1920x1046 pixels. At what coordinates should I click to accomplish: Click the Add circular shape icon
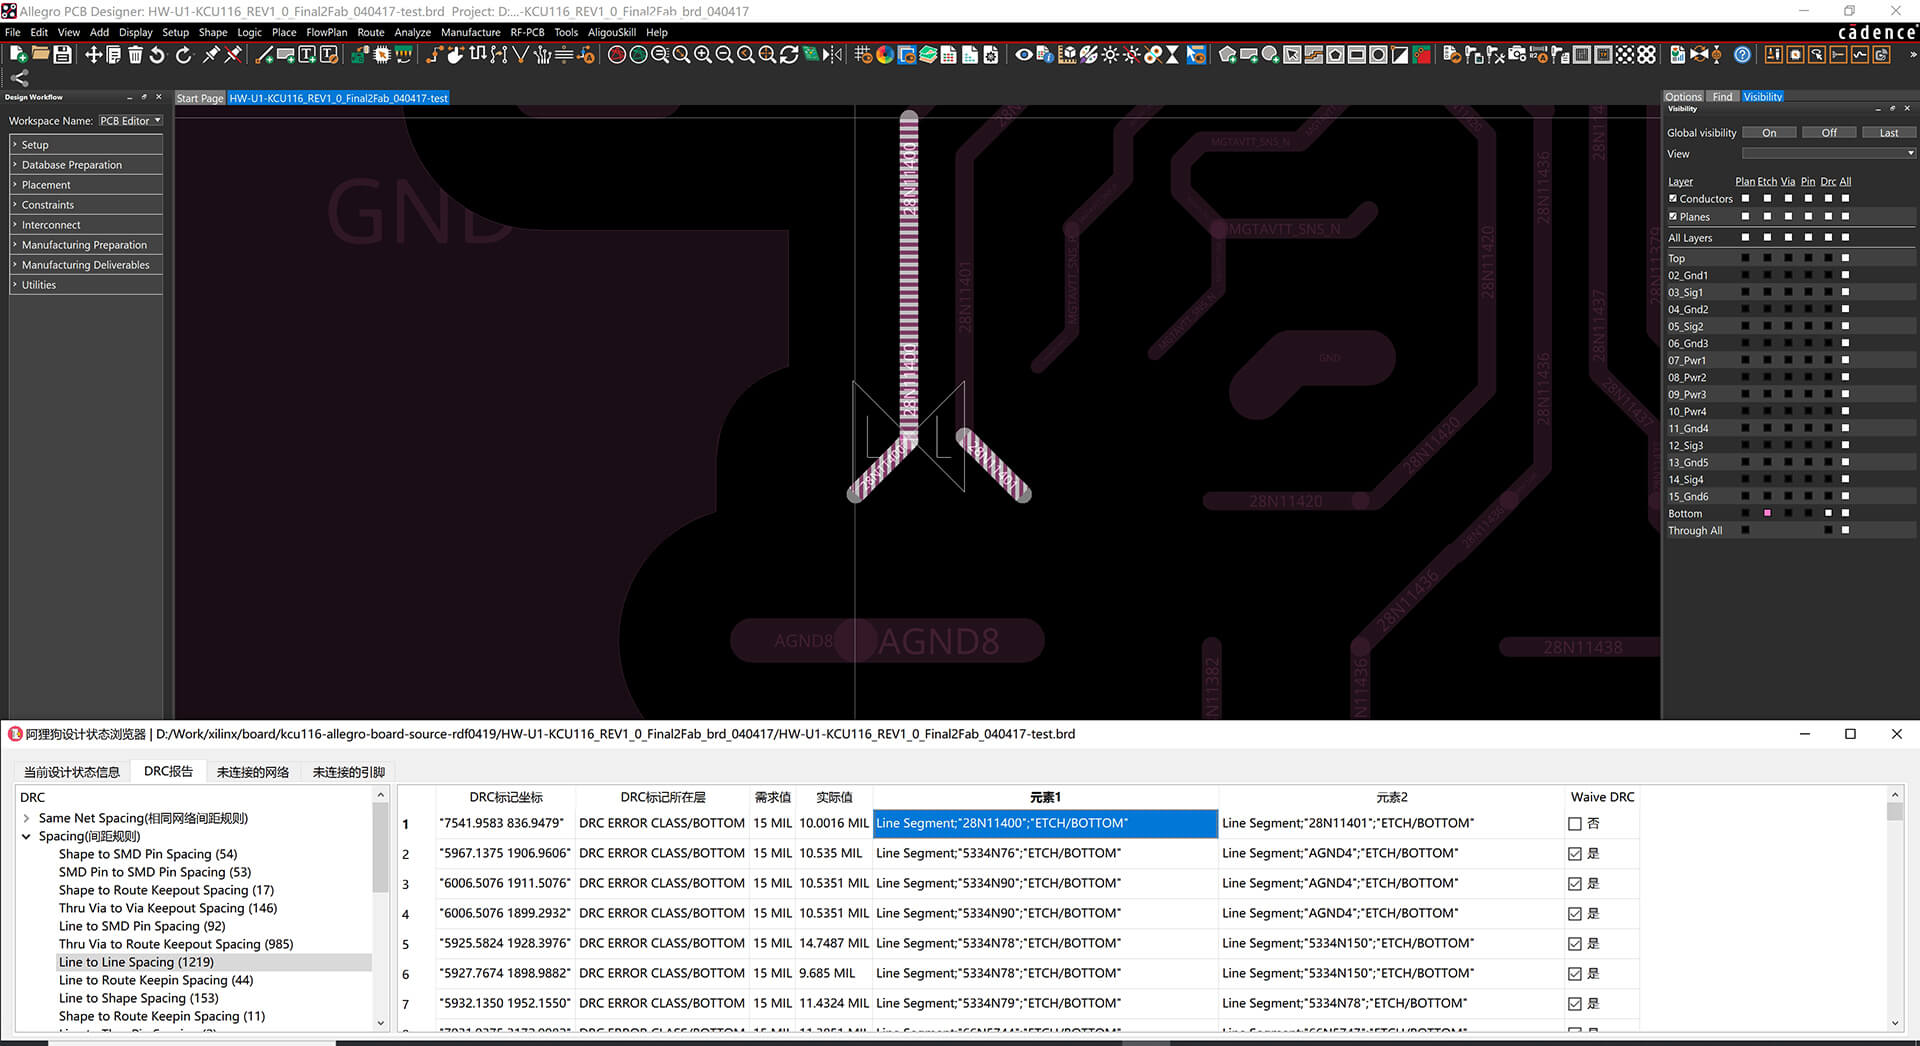pyautogui.click(x=1270, y=54)
